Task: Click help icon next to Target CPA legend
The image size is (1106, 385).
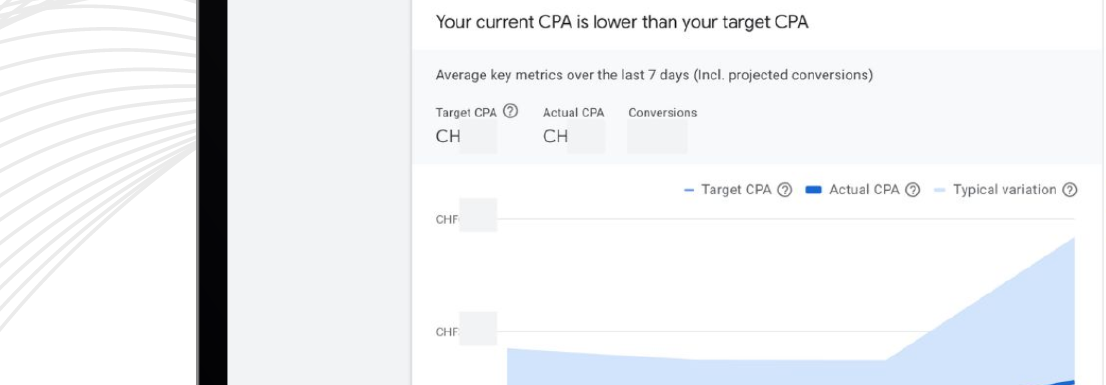Action: (784, 190)
